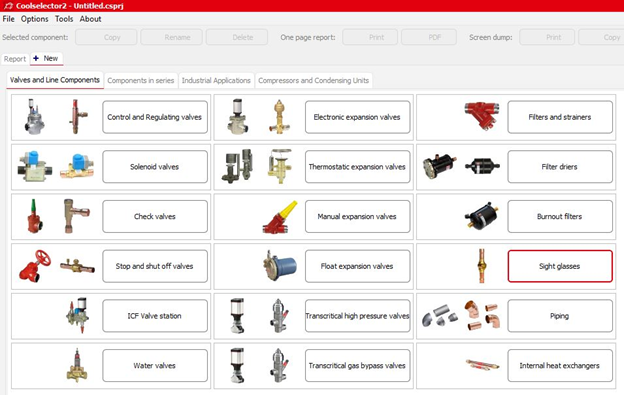Switch to Compressors and Condensing Units tab
This screenshot has width=624, height=395.
(x=313, y=80)
